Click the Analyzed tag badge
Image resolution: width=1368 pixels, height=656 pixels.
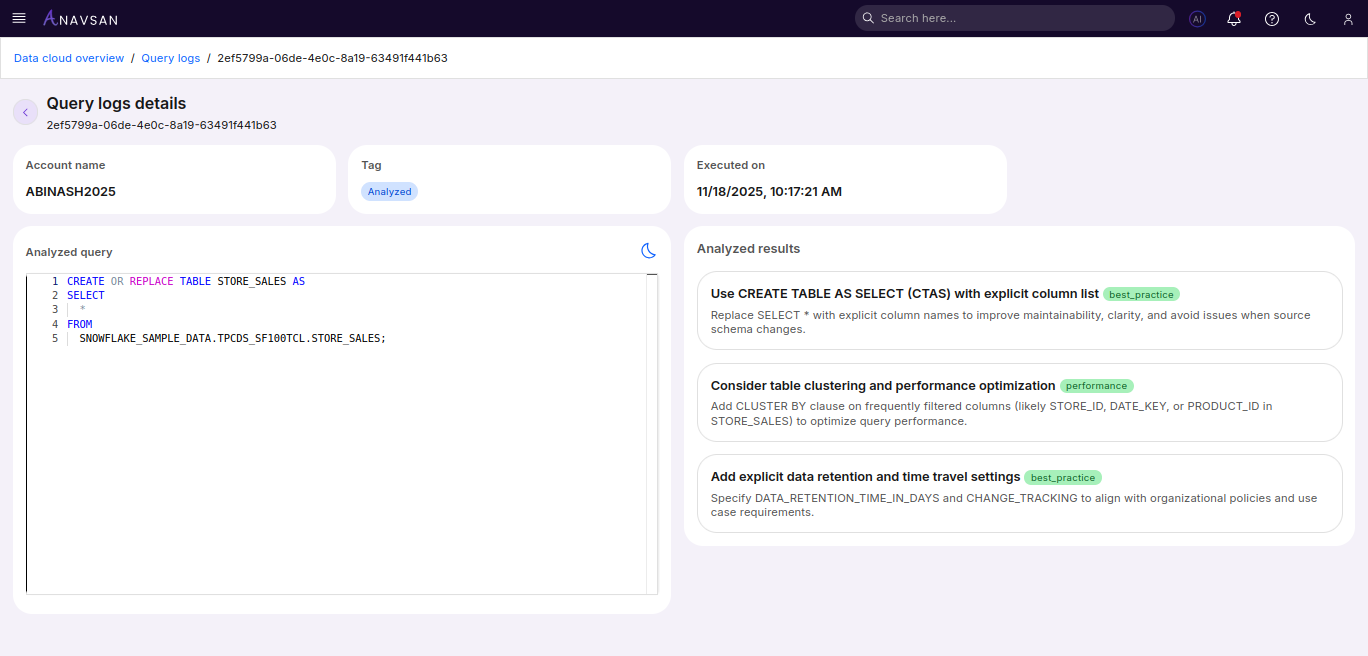point(389,191)
